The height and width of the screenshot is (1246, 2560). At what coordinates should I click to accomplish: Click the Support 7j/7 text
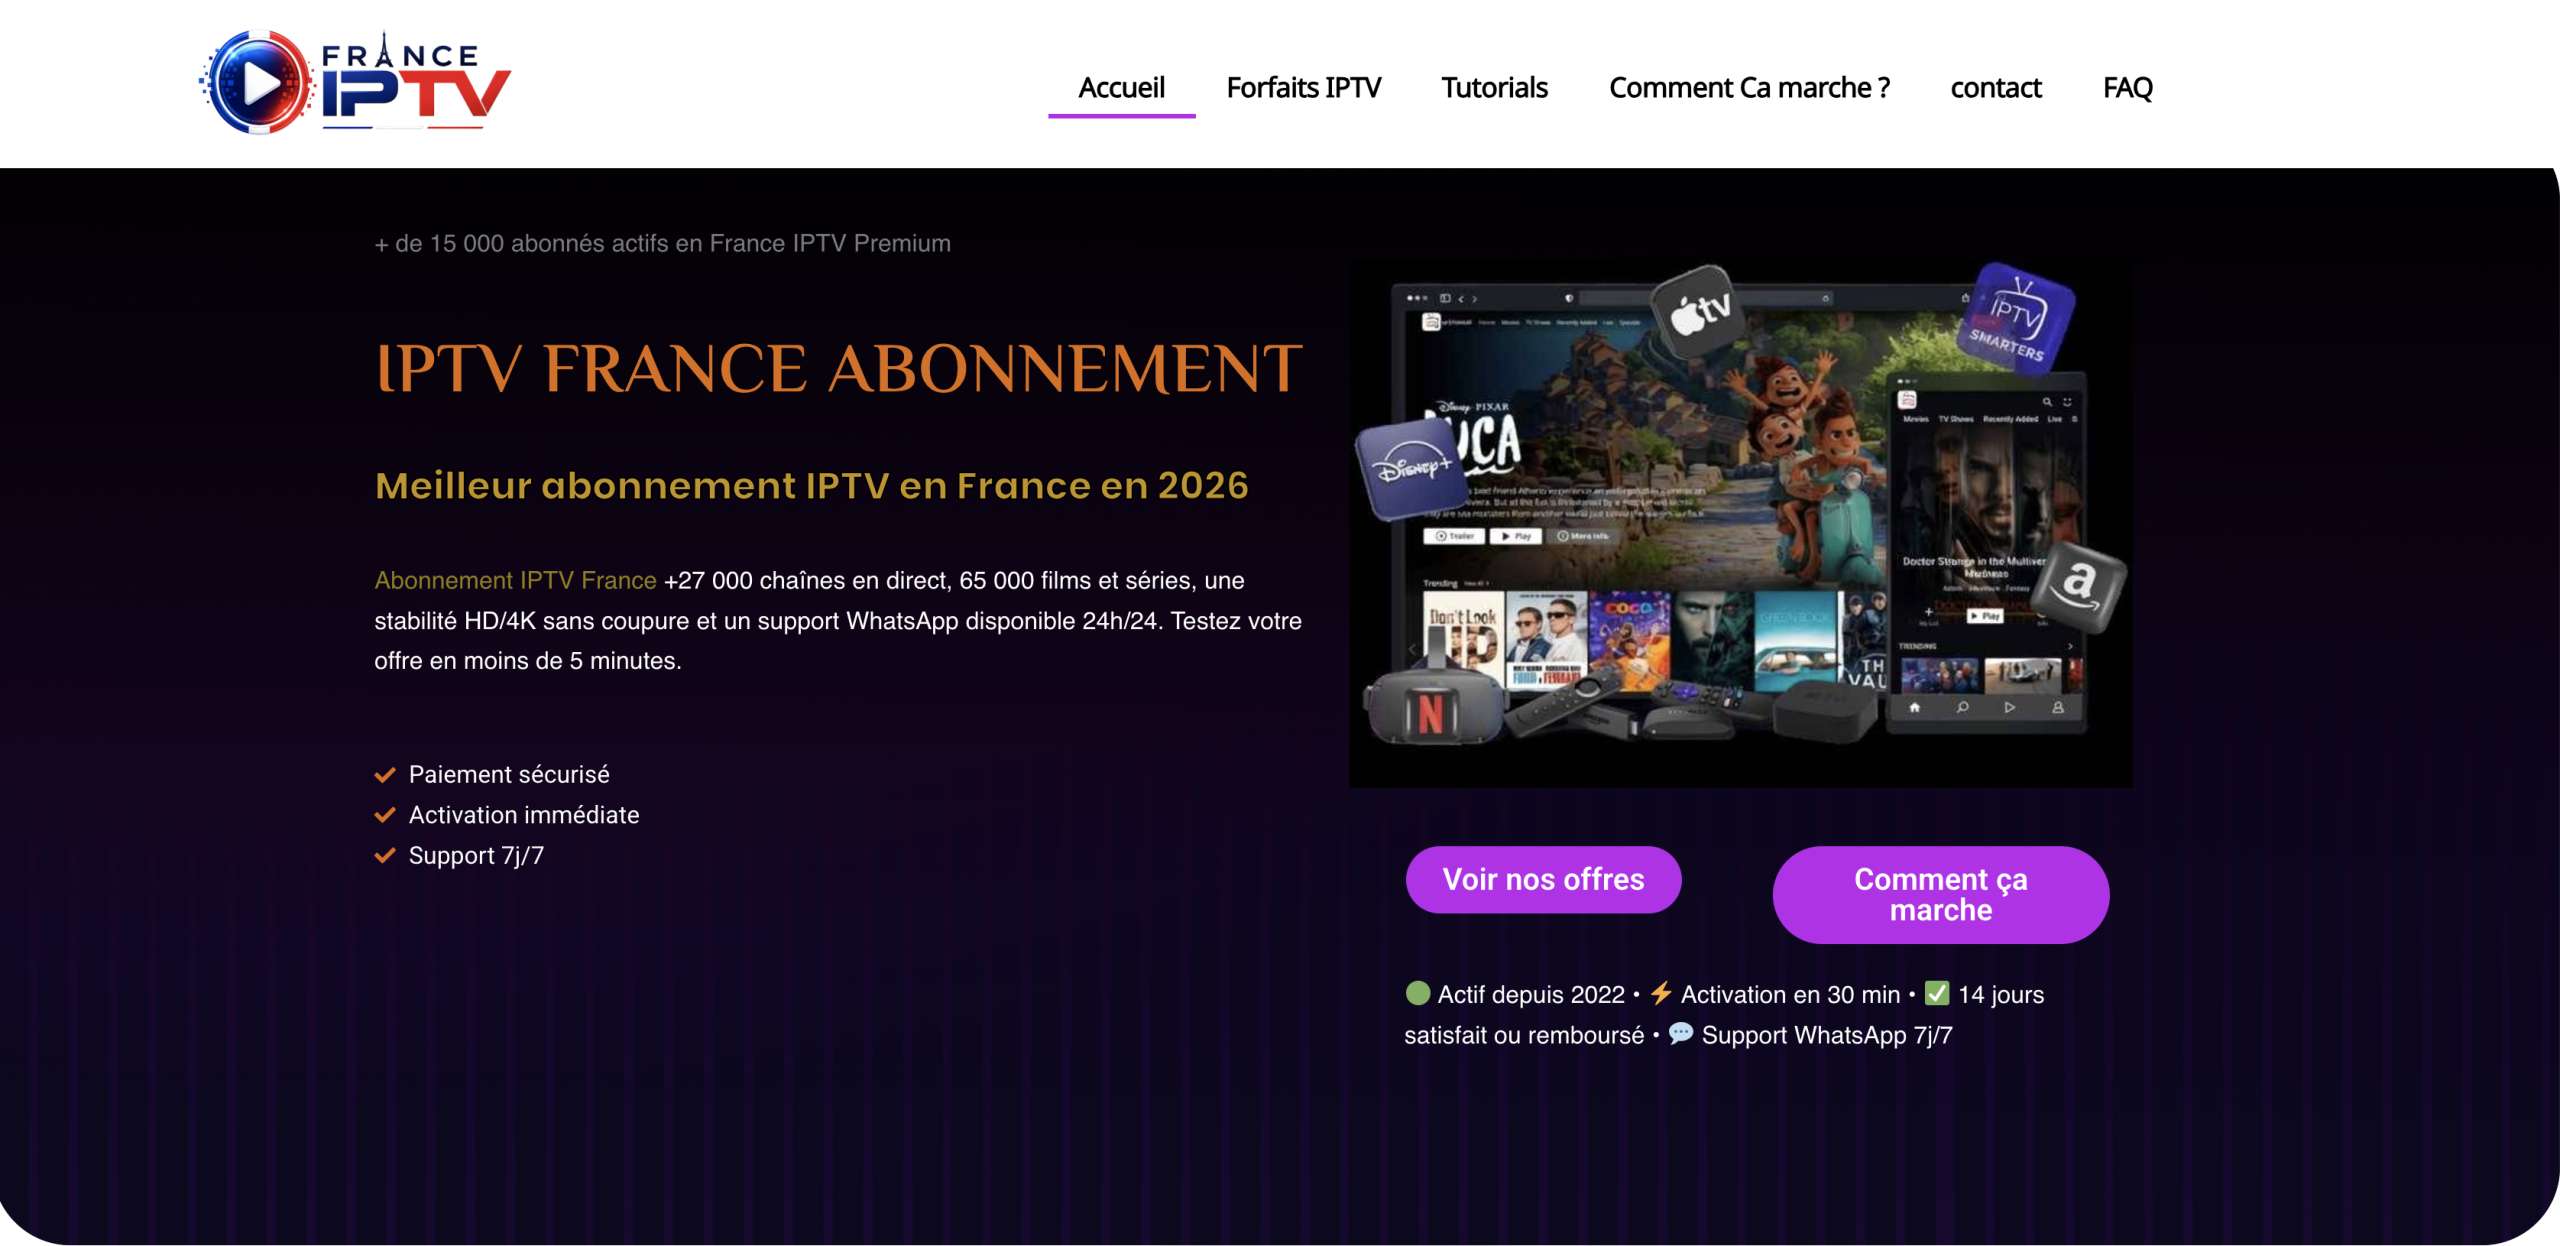pos(476,855)
